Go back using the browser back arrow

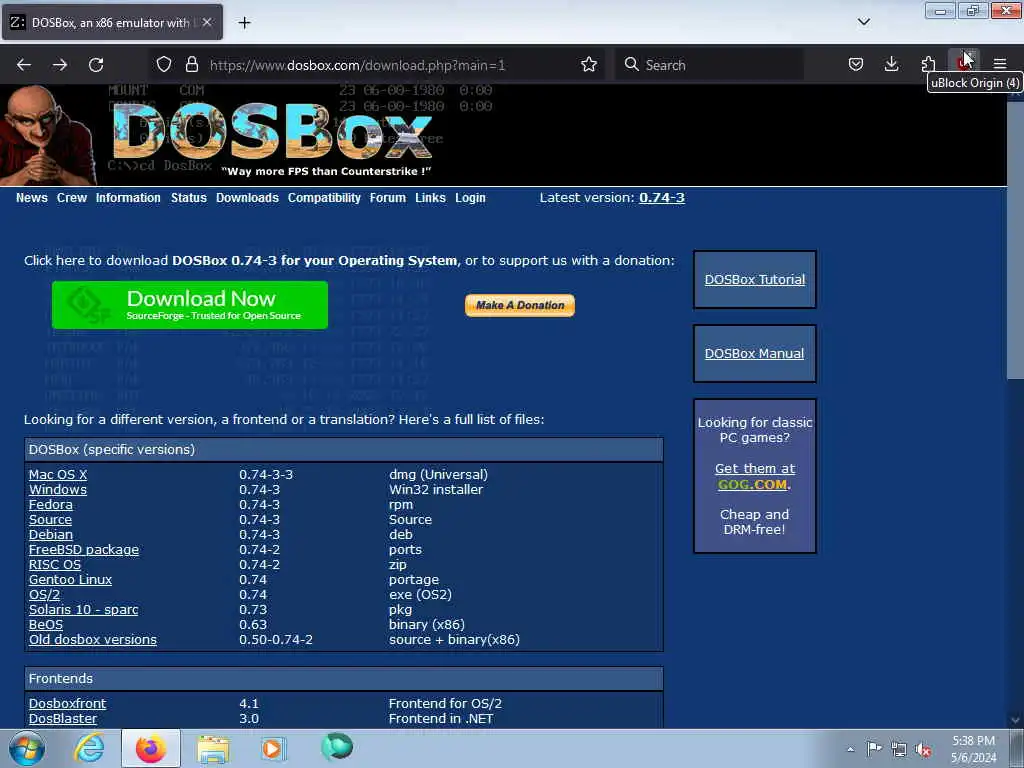click(24, 65)
